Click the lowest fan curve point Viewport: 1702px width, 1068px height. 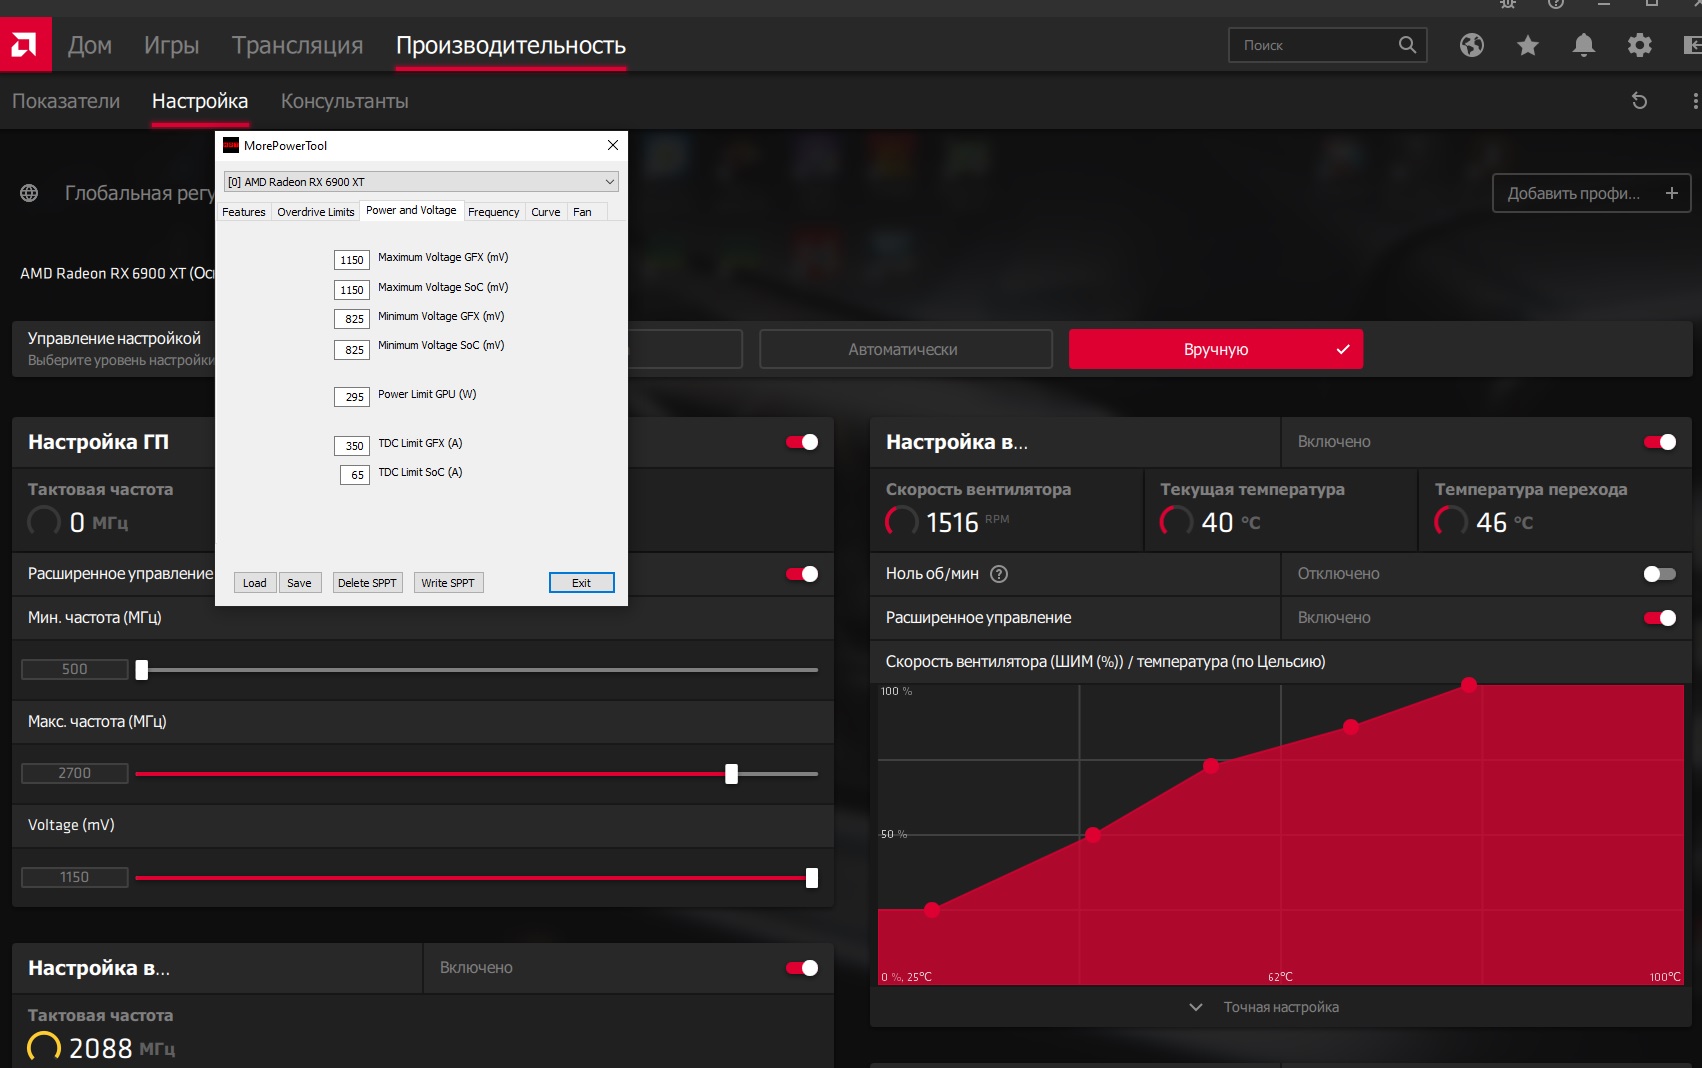pyautogui.click(x=932, y=910)
